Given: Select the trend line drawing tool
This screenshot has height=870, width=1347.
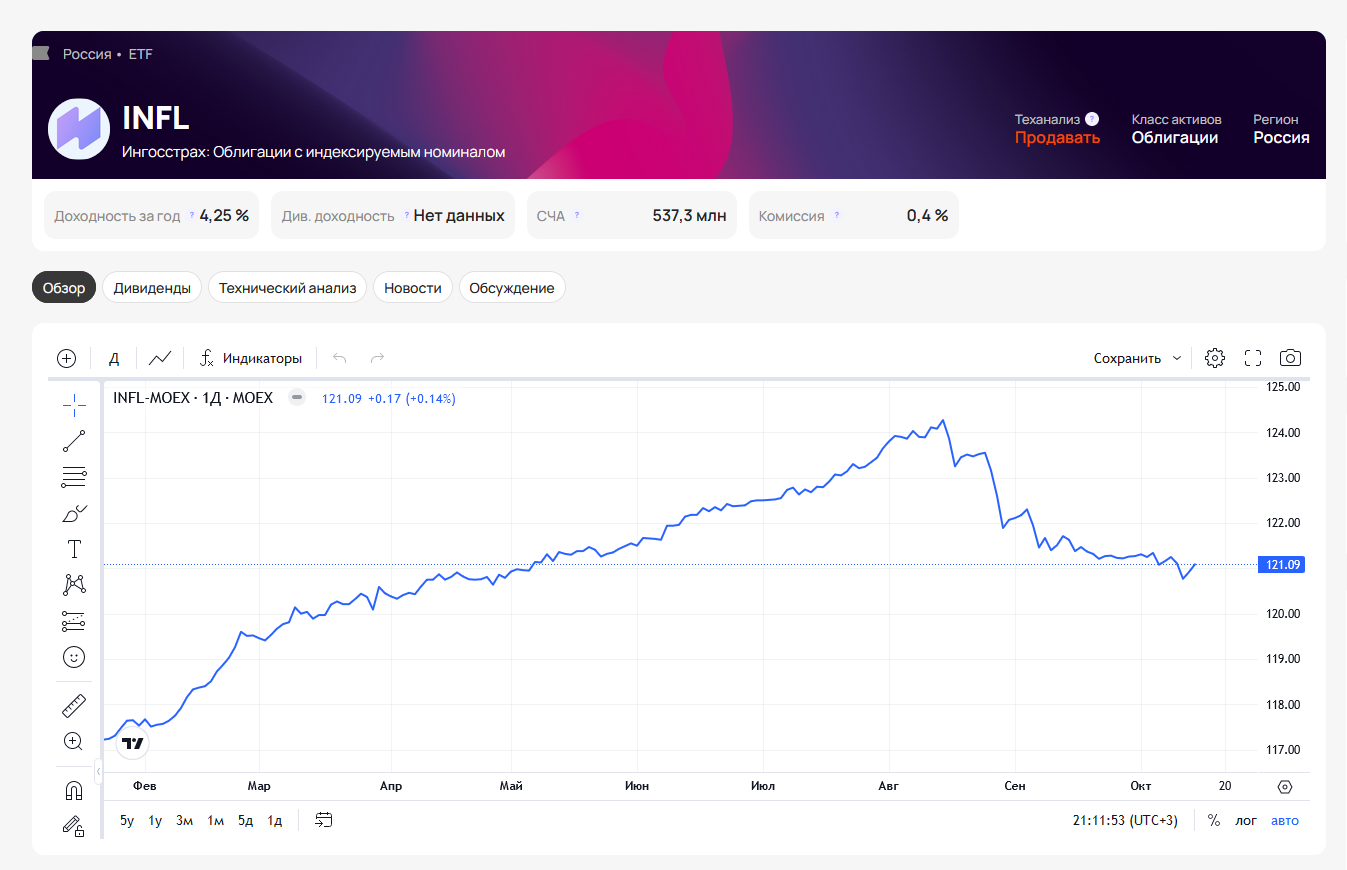Looking at the screenshot, I should (x=74, y=441).
